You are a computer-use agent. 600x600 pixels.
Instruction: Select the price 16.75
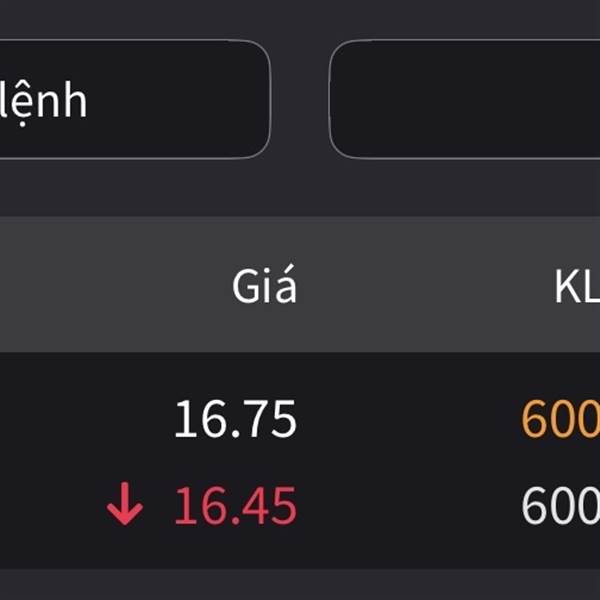tap(235, 420)
